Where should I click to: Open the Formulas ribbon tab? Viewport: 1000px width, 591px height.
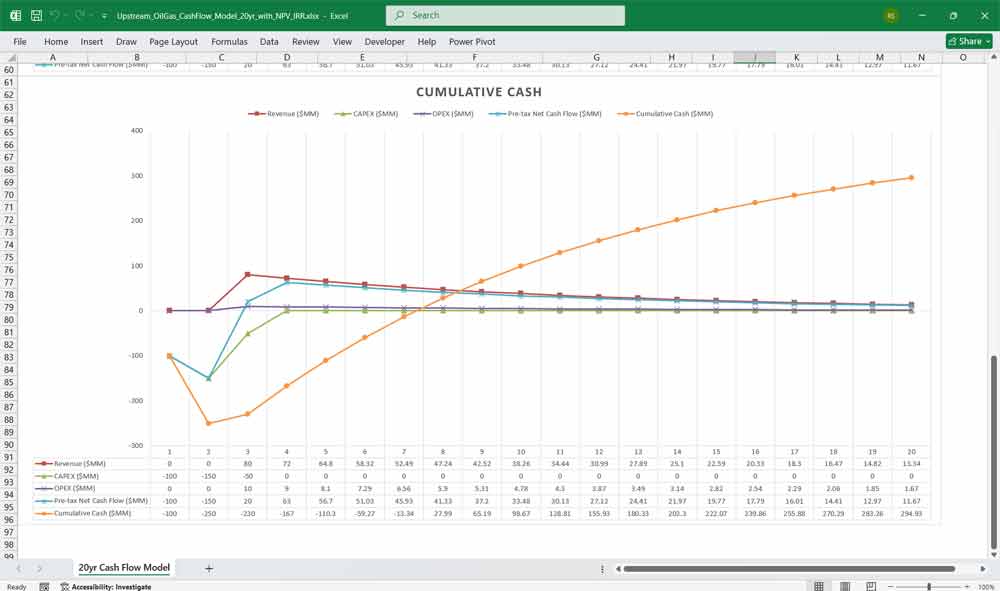(x=229, y=42)
